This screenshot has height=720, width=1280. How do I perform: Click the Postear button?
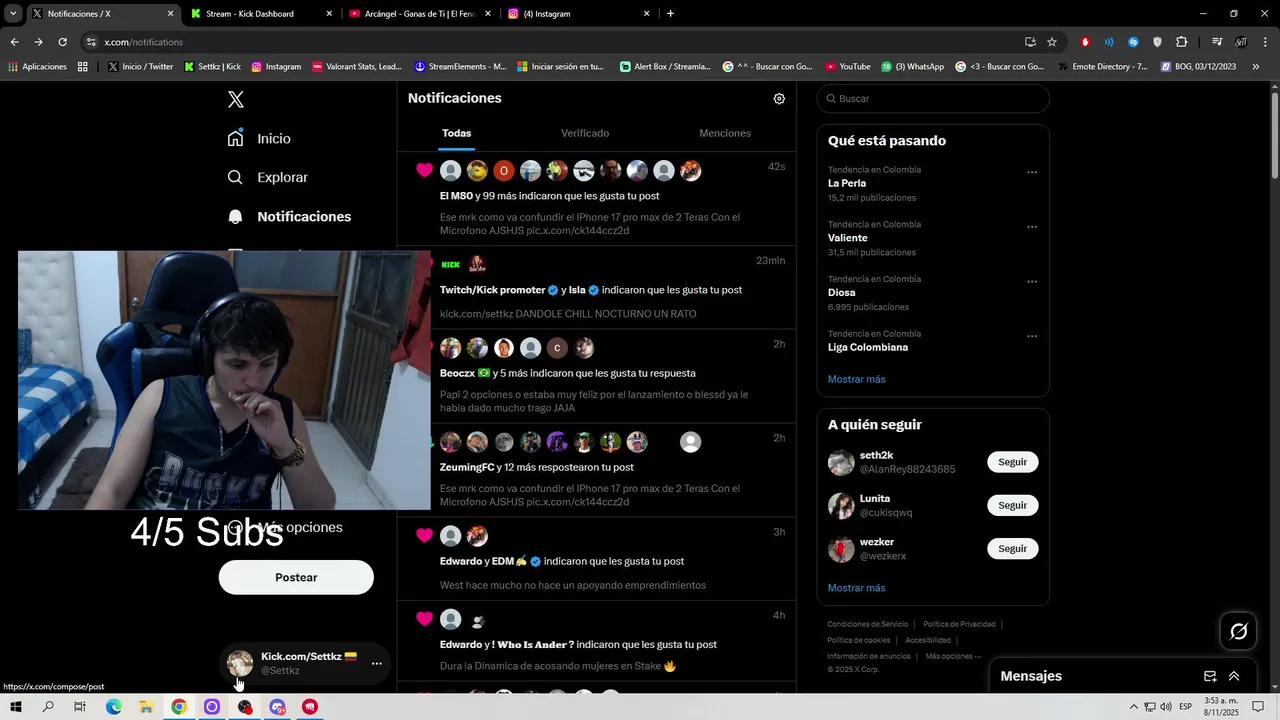coord(296,577)
